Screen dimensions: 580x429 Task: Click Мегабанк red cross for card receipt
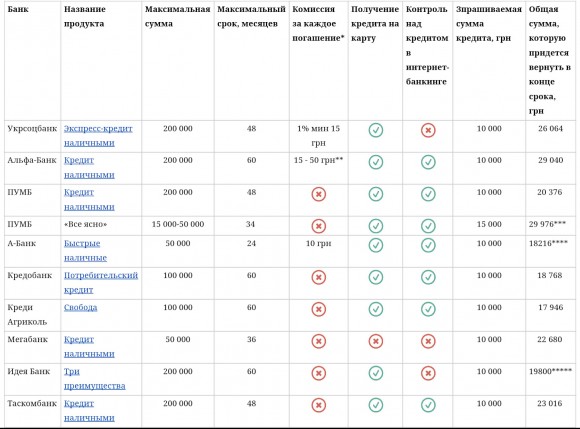[375, 341]
